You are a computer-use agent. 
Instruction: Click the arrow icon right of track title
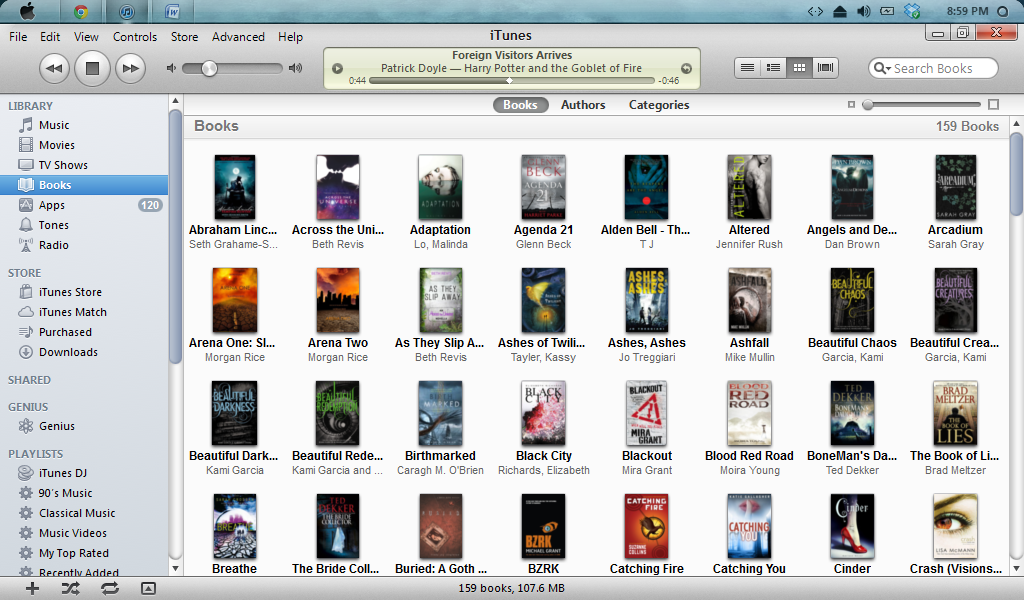(686, 68)
